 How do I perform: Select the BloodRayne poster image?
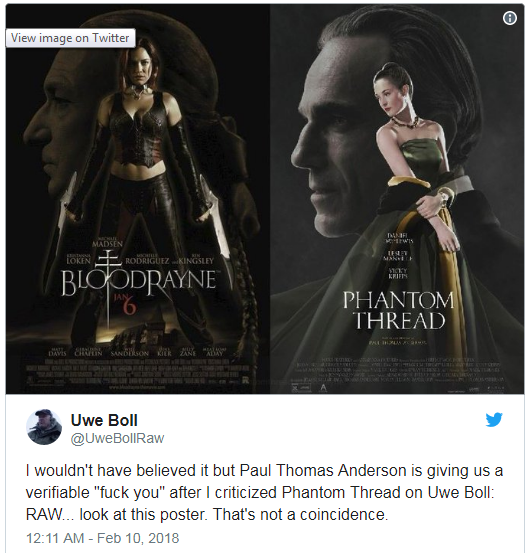138,199
